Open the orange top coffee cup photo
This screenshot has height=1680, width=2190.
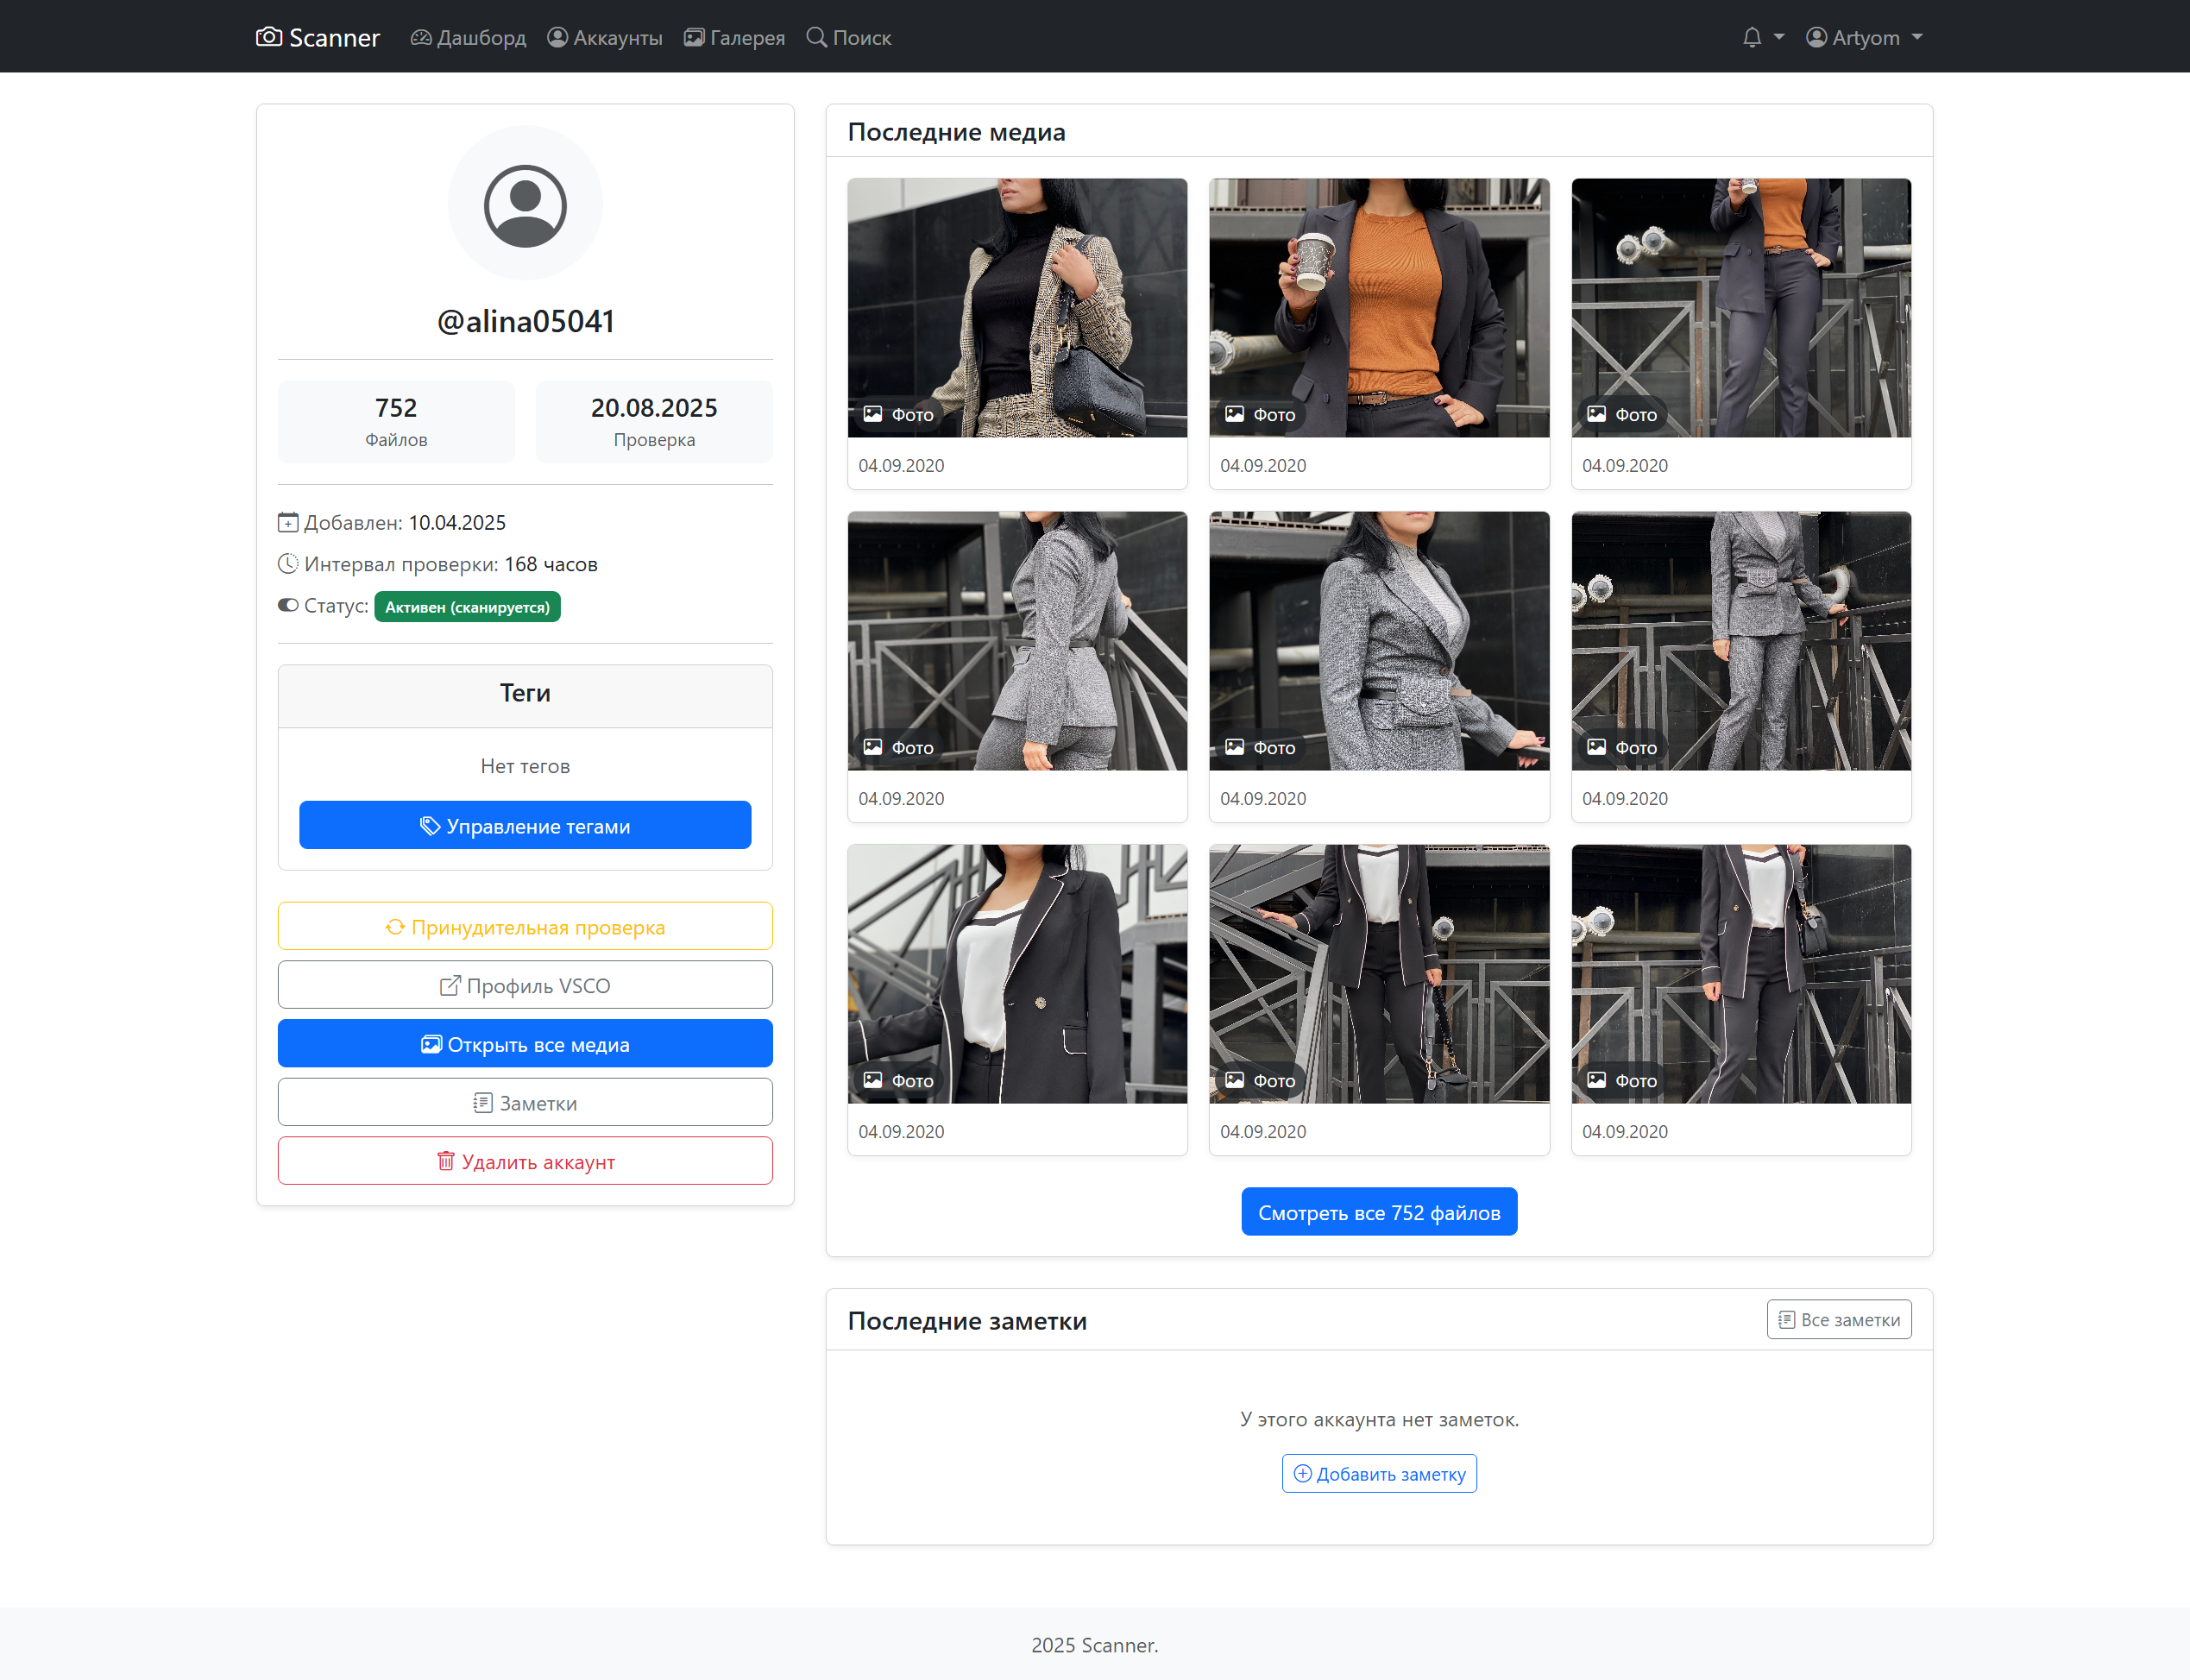tap(1379, 308)
